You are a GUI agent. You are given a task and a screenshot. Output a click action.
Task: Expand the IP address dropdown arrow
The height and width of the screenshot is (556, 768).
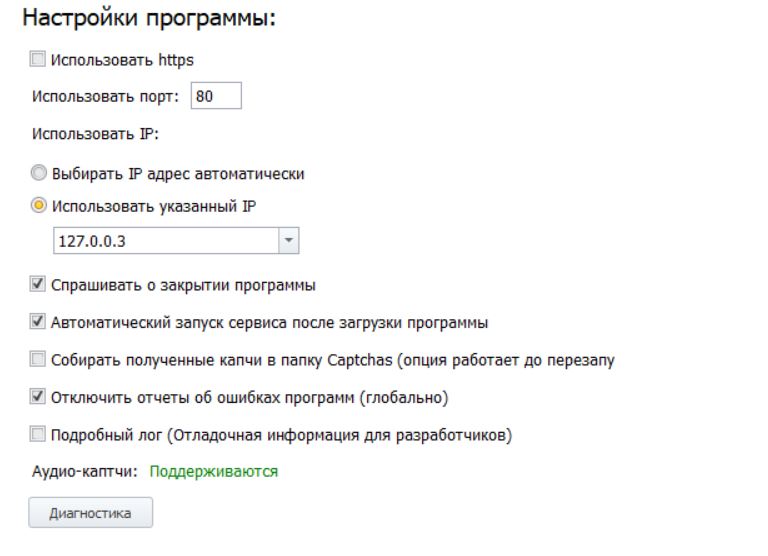(x=289, y=241)
